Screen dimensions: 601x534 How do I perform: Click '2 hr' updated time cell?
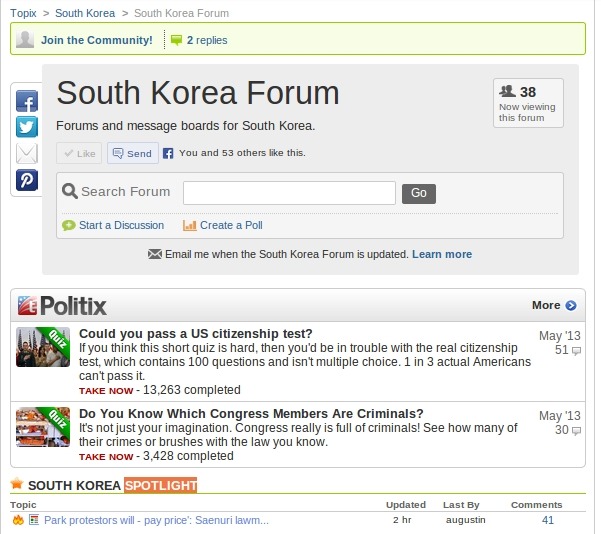coord(402,520)
